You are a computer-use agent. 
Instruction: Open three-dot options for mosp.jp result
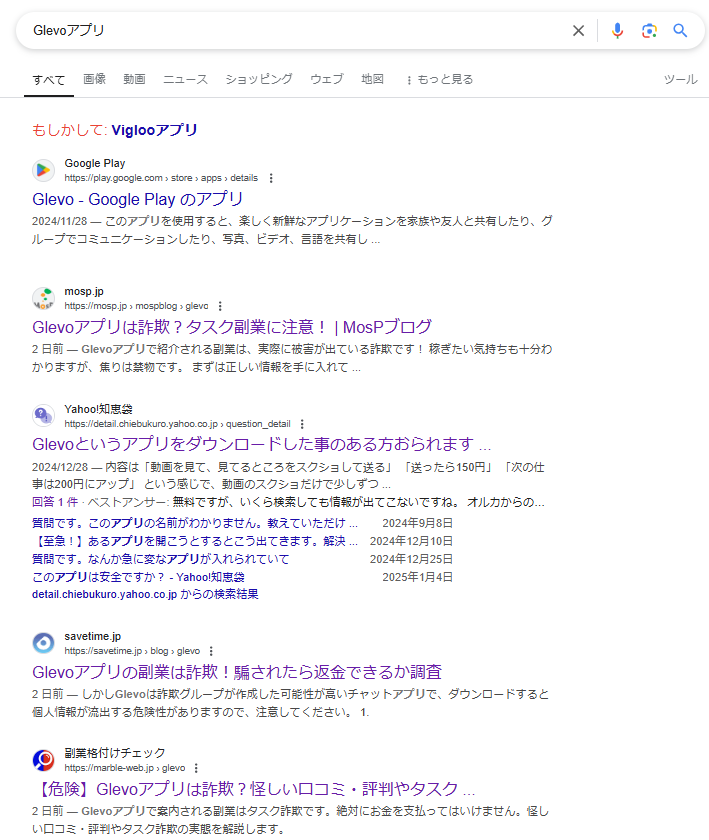tap(220, 306)
